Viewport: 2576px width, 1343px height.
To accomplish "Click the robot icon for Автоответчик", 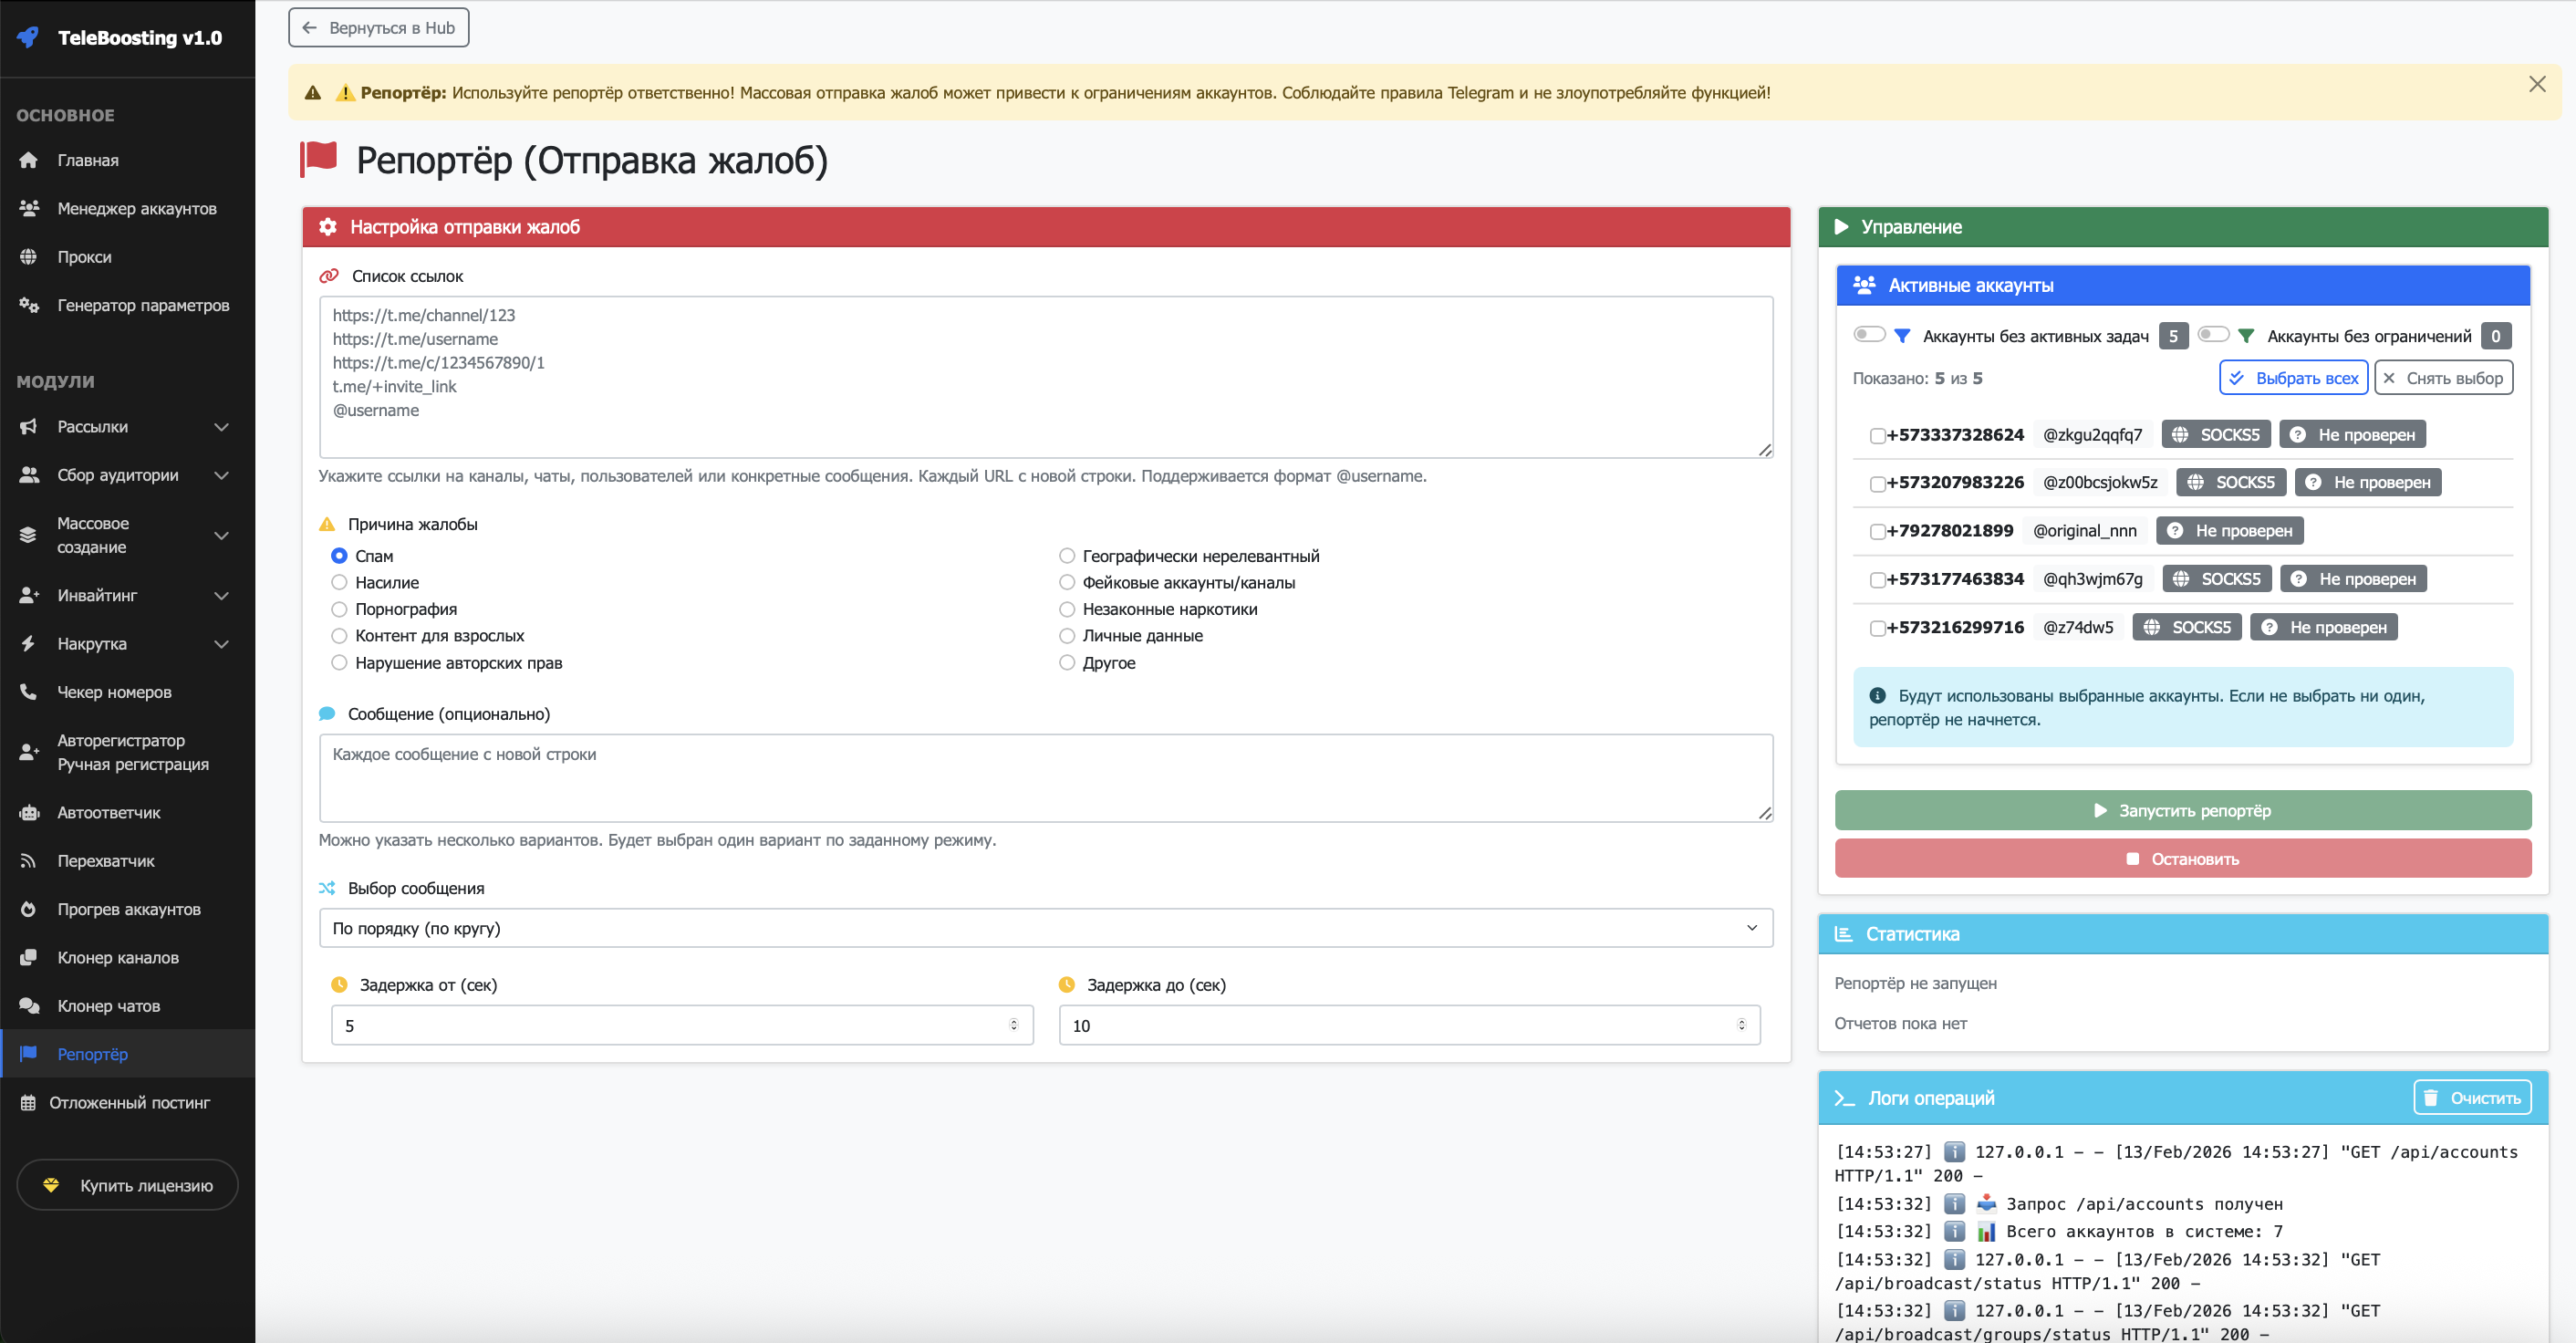I will 28,813.
